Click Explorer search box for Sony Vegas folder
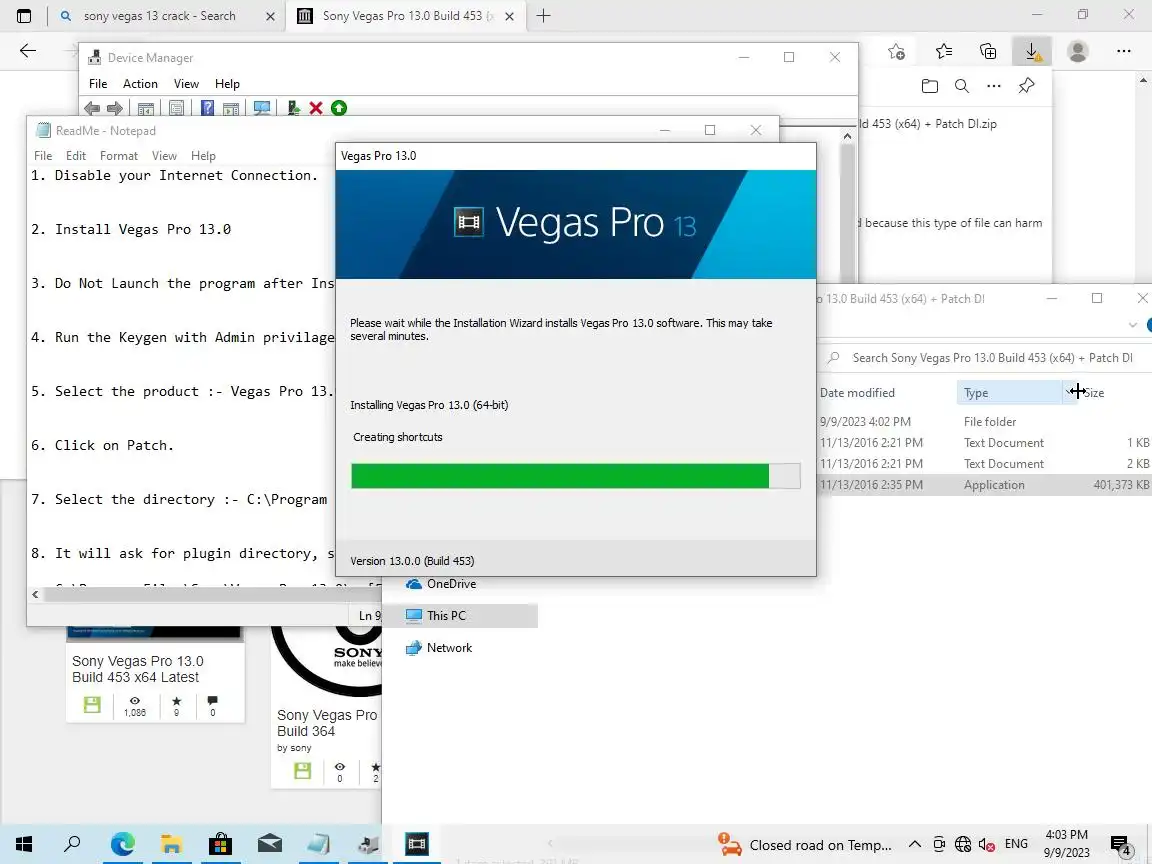This screenshot has width=1152, height=864. tap(987, 358)
